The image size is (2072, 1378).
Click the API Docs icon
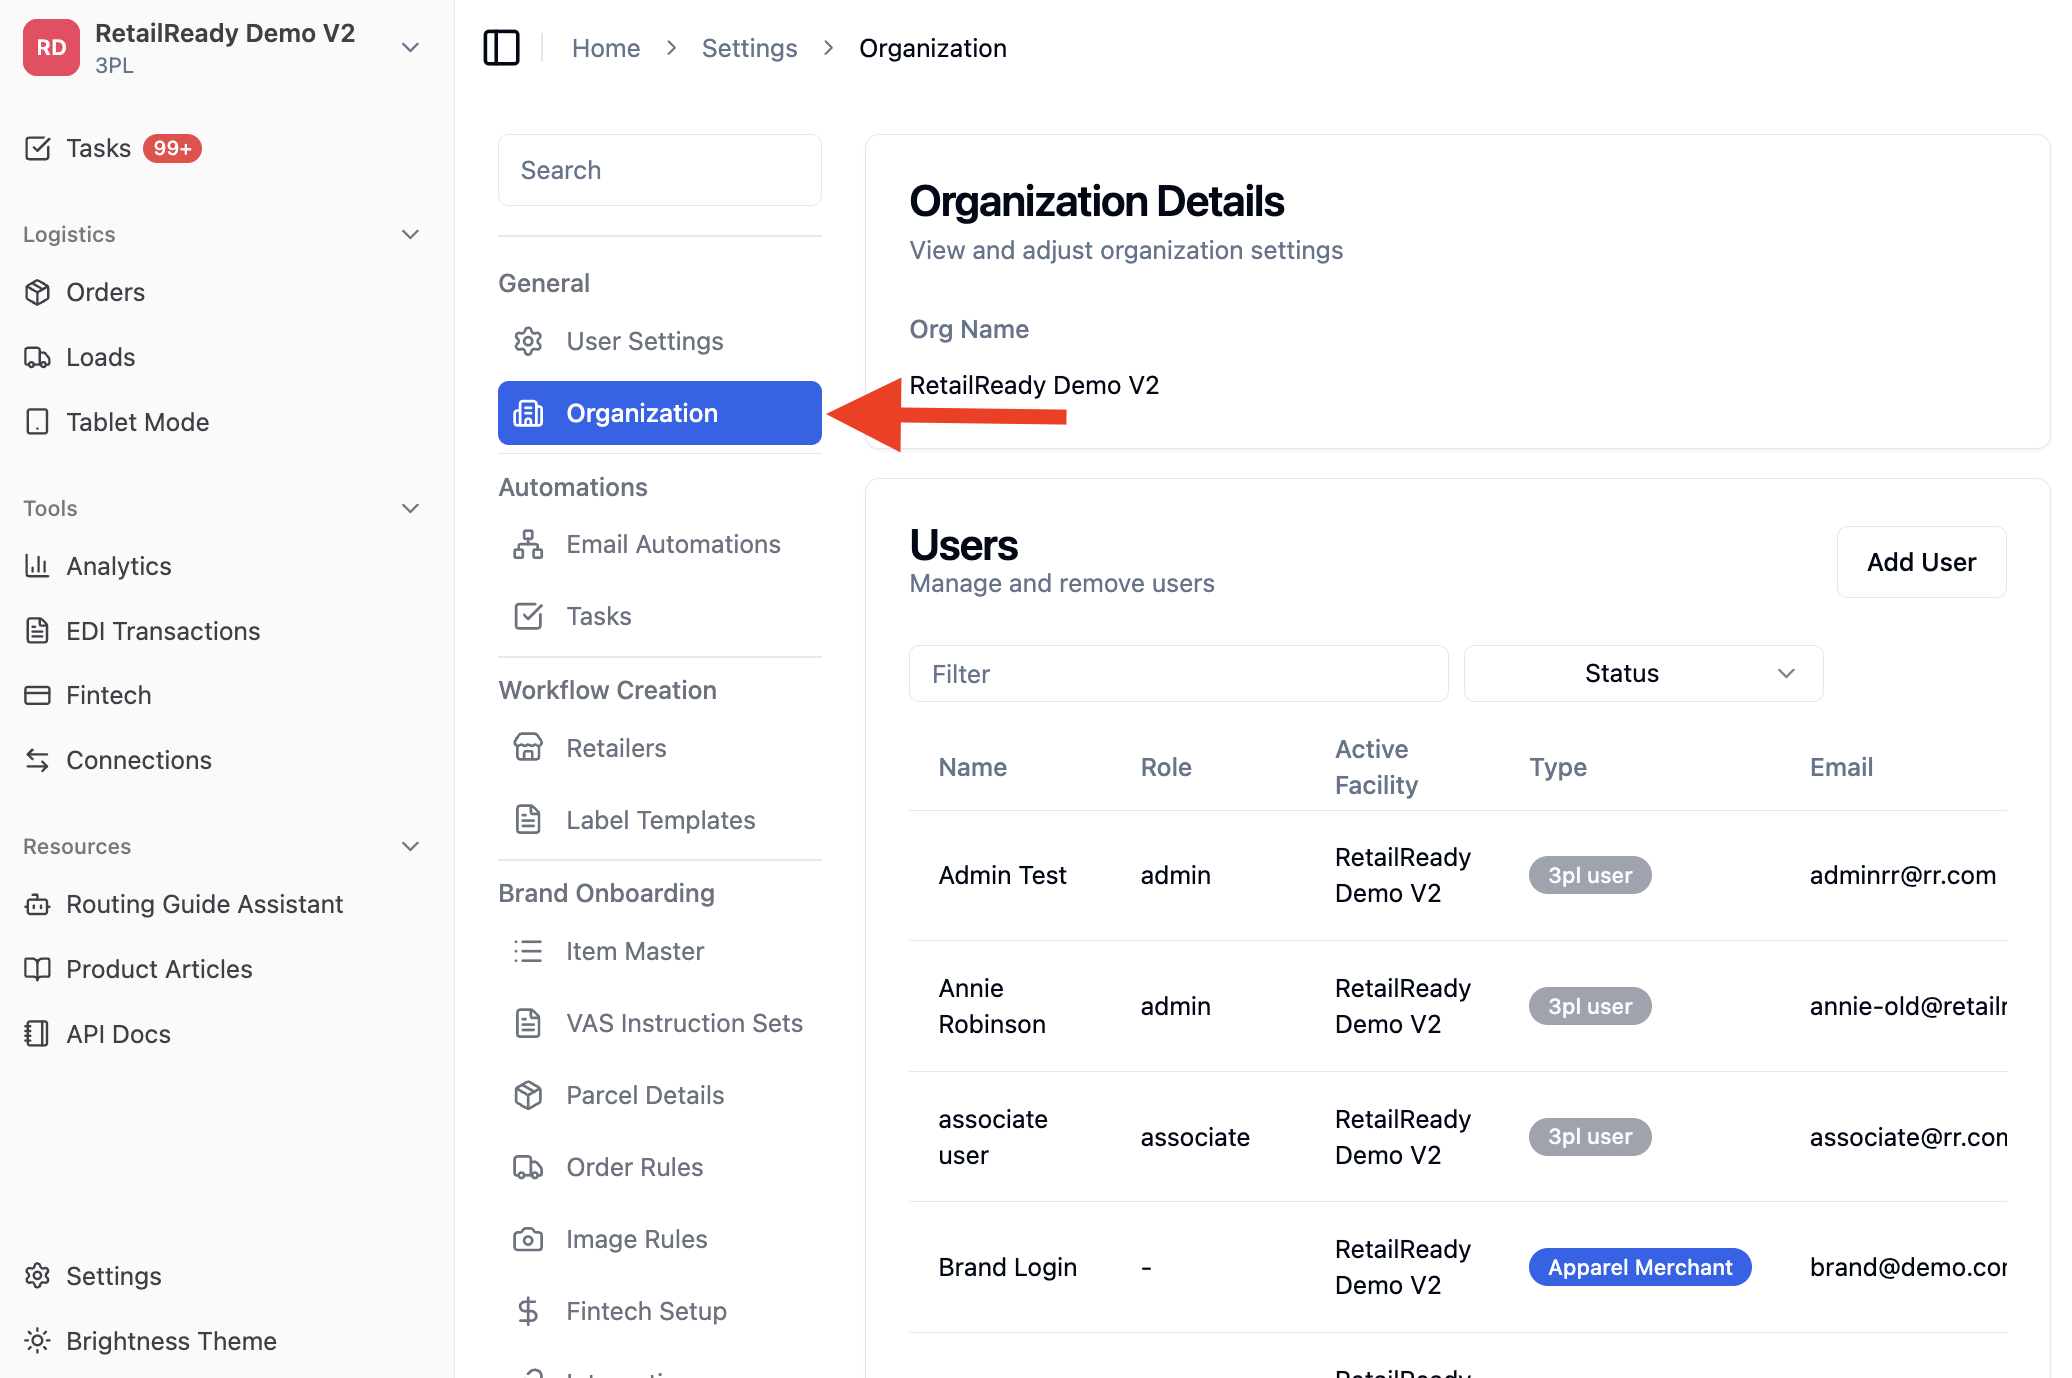(x=37, y=1034)
